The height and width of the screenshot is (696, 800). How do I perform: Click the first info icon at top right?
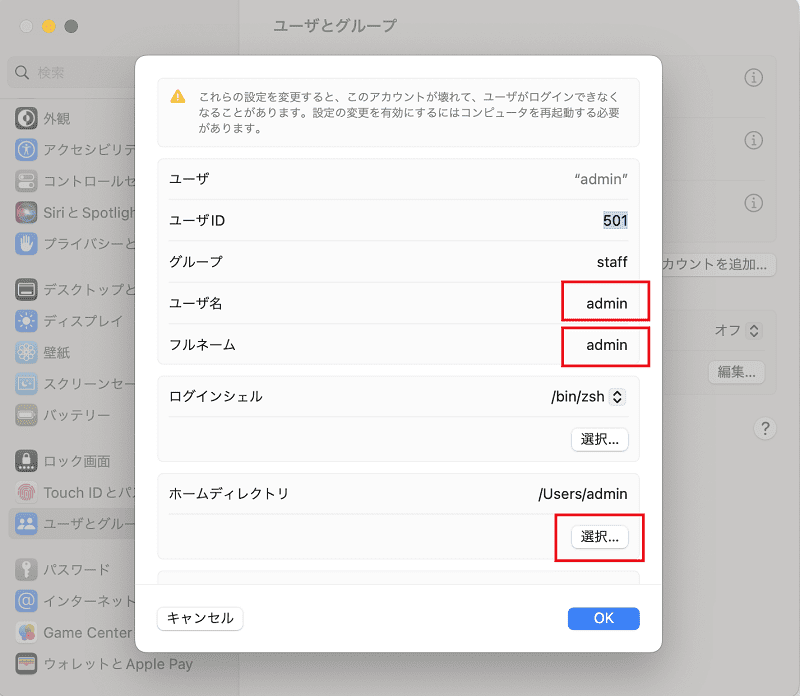tap(754, 78)
